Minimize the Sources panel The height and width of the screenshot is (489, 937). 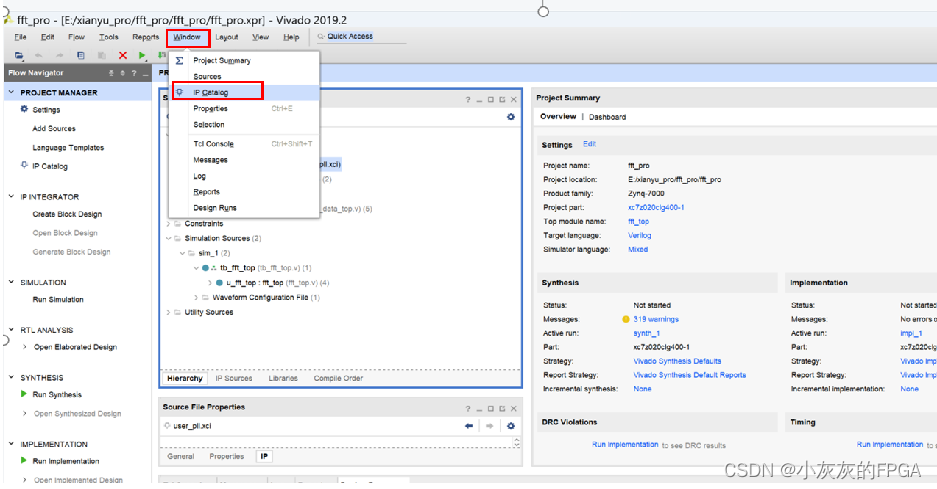(x=479, y=100)
